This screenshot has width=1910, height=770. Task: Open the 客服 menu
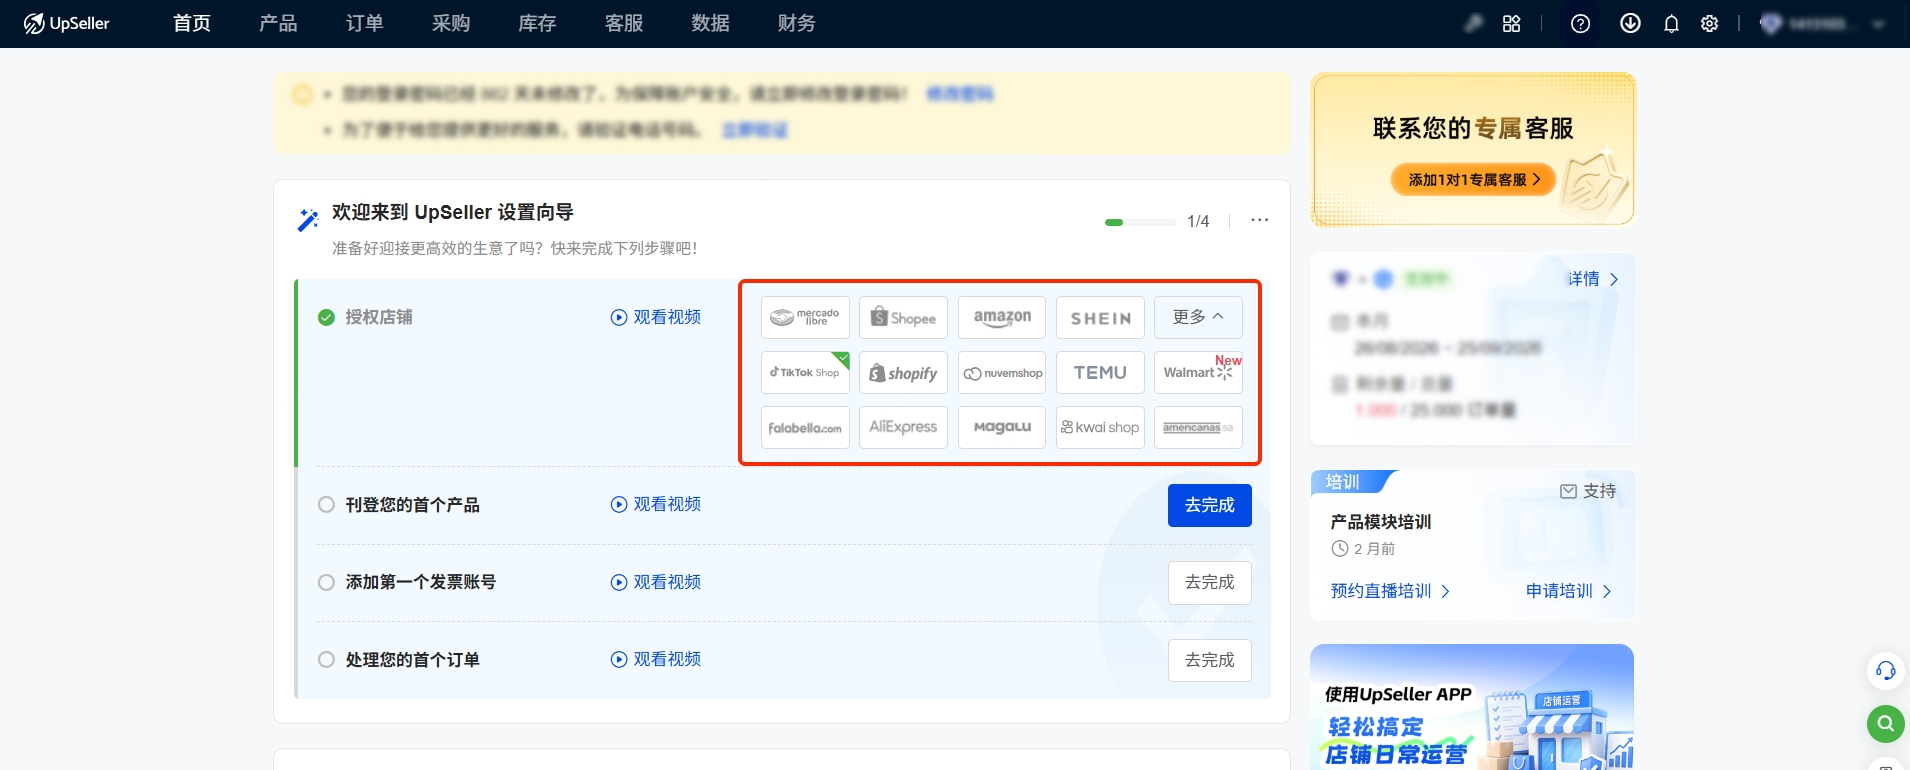(624, 23)
